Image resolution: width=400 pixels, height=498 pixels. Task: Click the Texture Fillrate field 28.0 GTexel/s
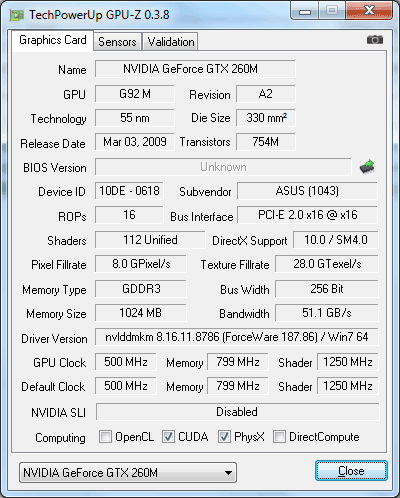coord(327,264)
